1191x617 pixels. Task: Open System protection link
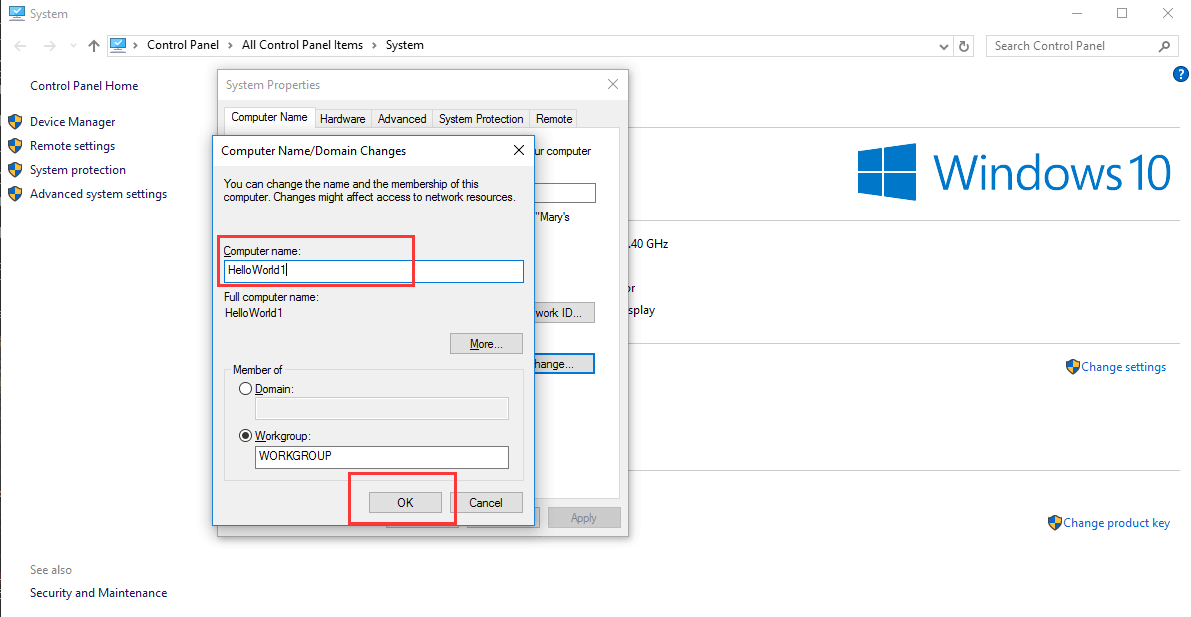[77, 170]
